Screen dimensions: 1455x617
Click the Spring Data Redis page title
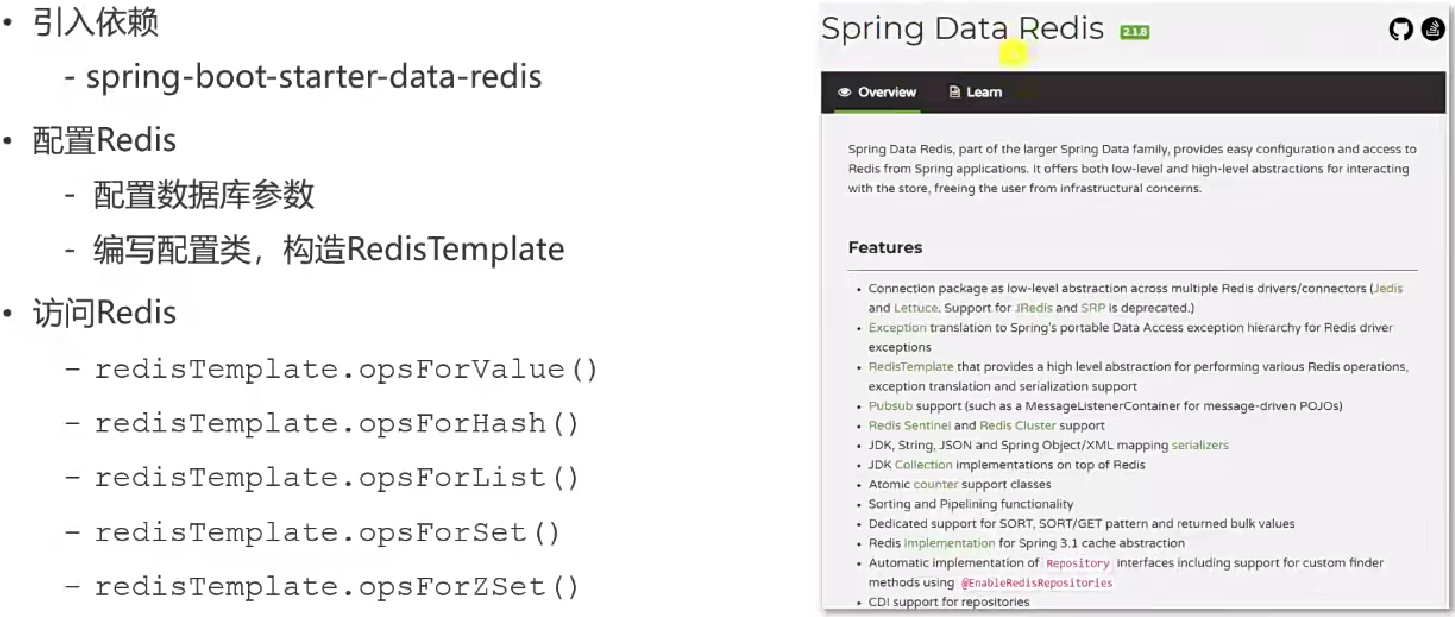click(x=962, y=29)
